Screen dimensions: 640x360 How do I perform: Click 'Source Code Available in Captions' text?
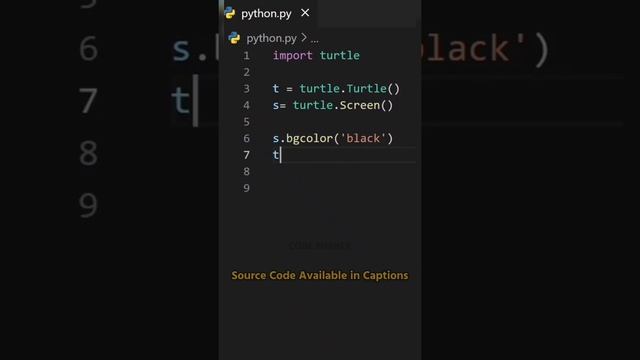tap(320, 276)
